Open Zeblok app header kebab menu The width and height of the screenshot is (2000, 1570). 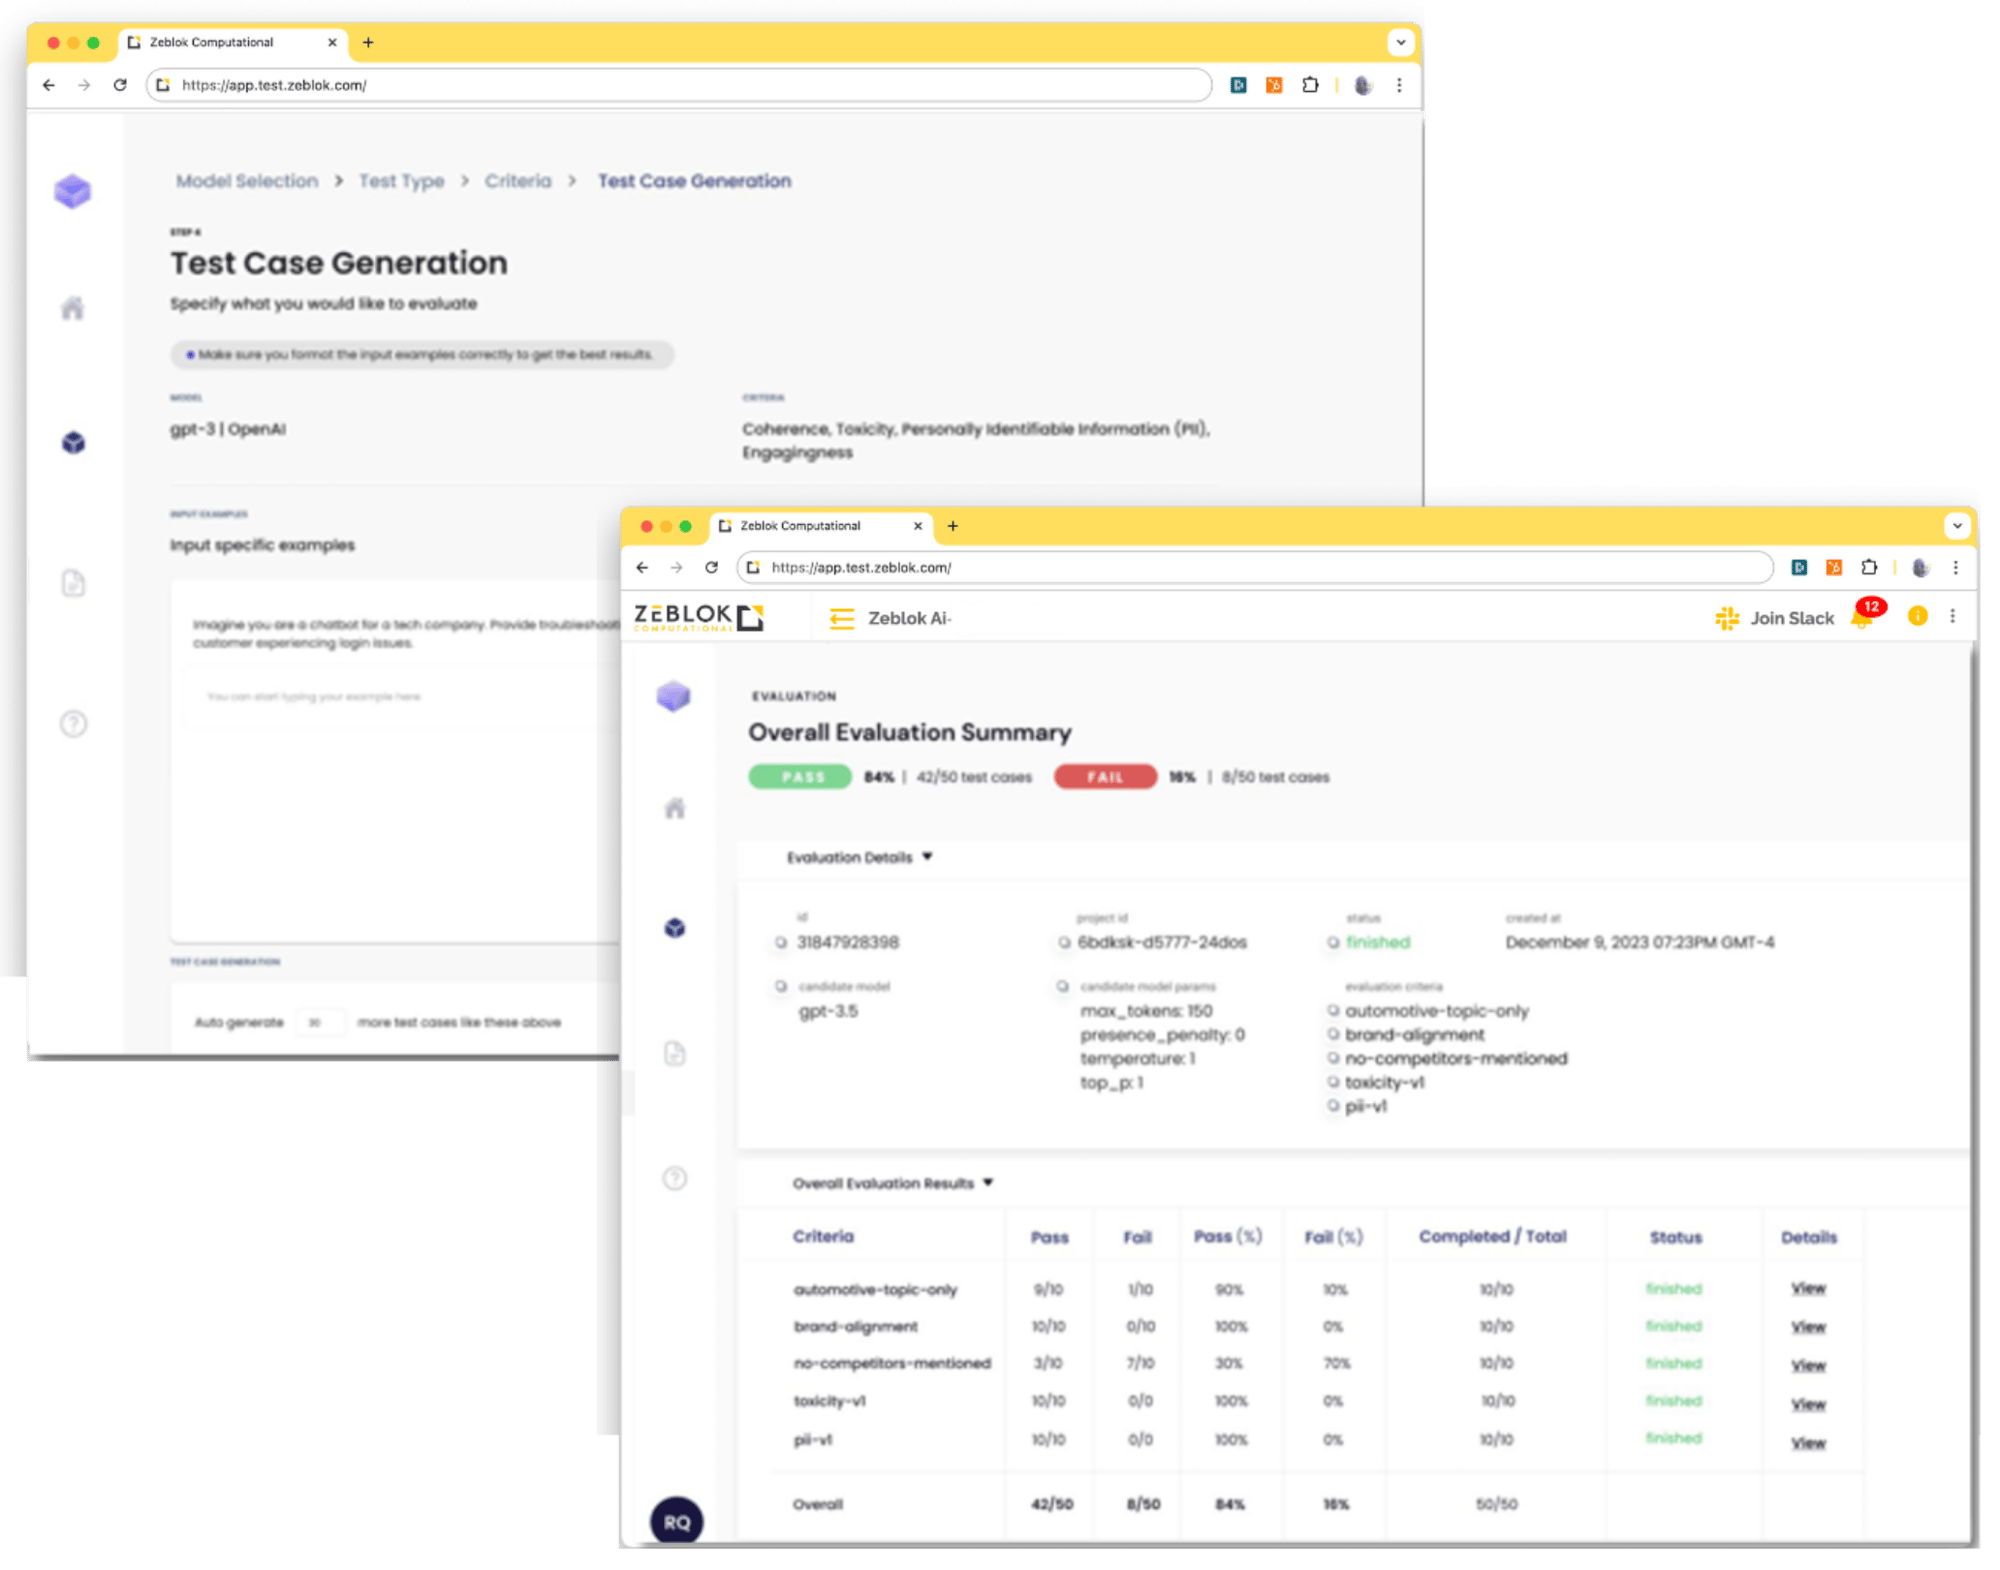tap(1952, 616)
